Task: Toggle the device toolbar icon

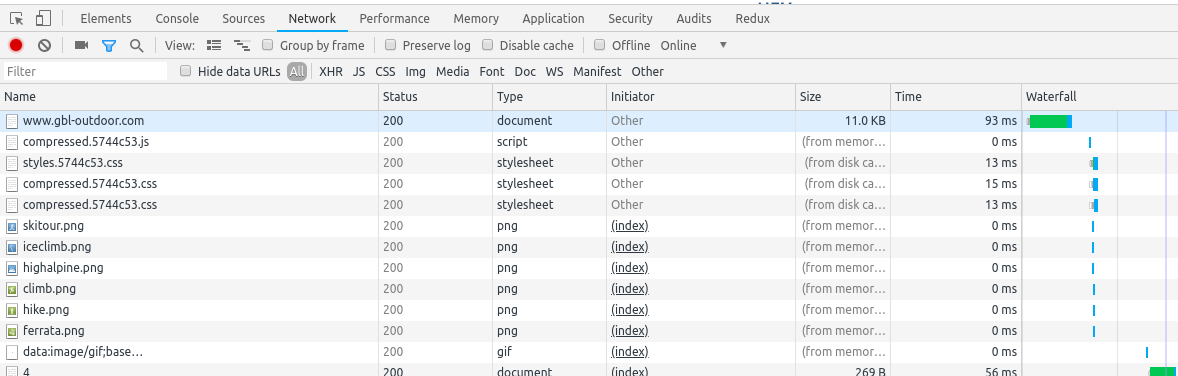Action: (44, 19)
